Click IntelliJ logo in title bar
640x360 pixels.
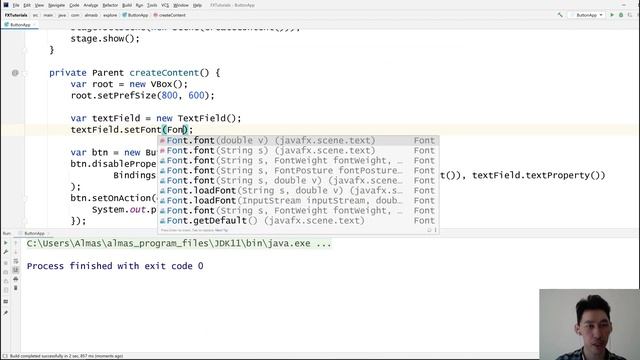coord(6,5)
